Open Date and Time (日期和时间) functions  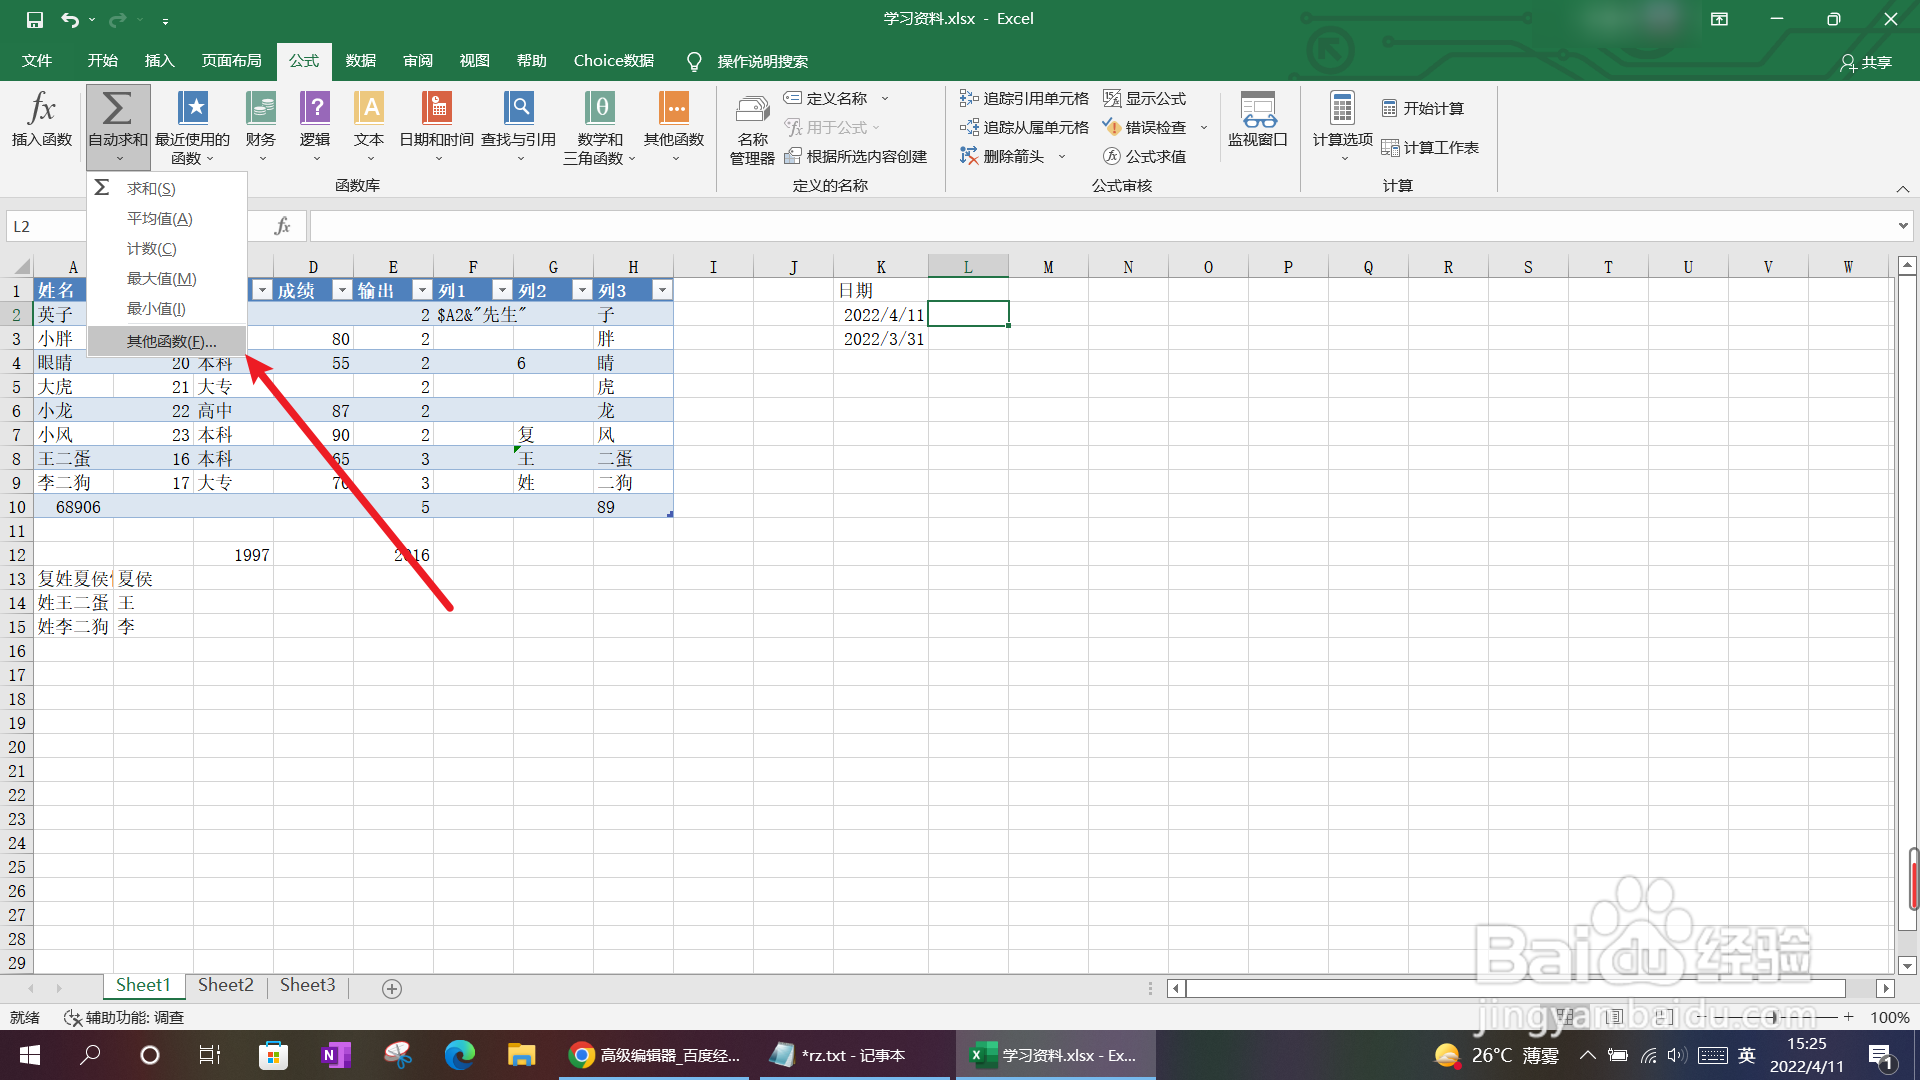pos(437,128)
